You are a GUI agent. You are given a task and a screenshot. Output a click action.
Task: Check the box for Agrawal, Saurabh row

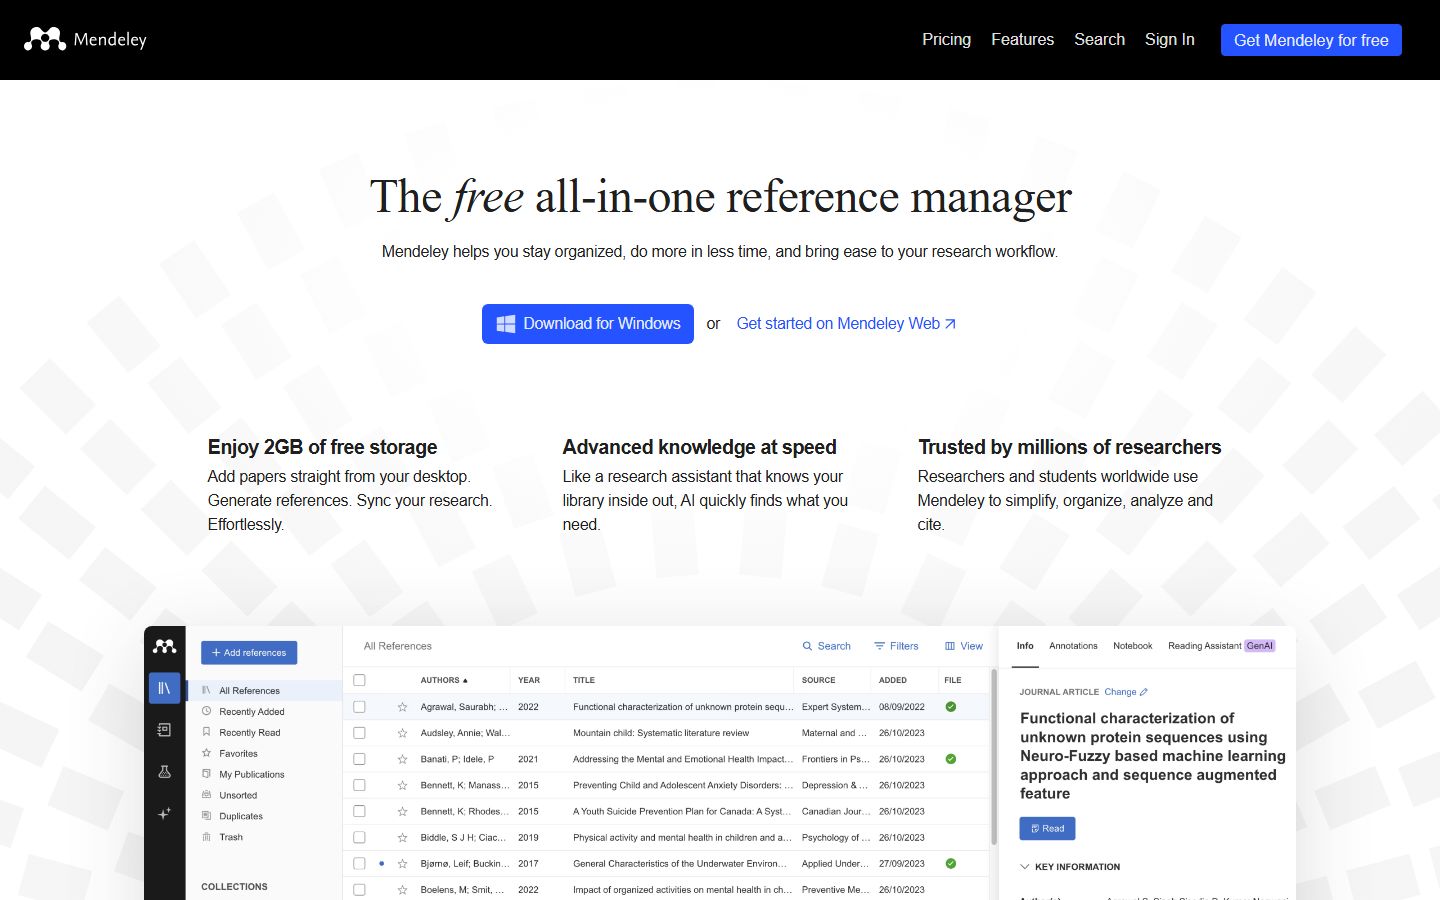[x=359, y=707]
